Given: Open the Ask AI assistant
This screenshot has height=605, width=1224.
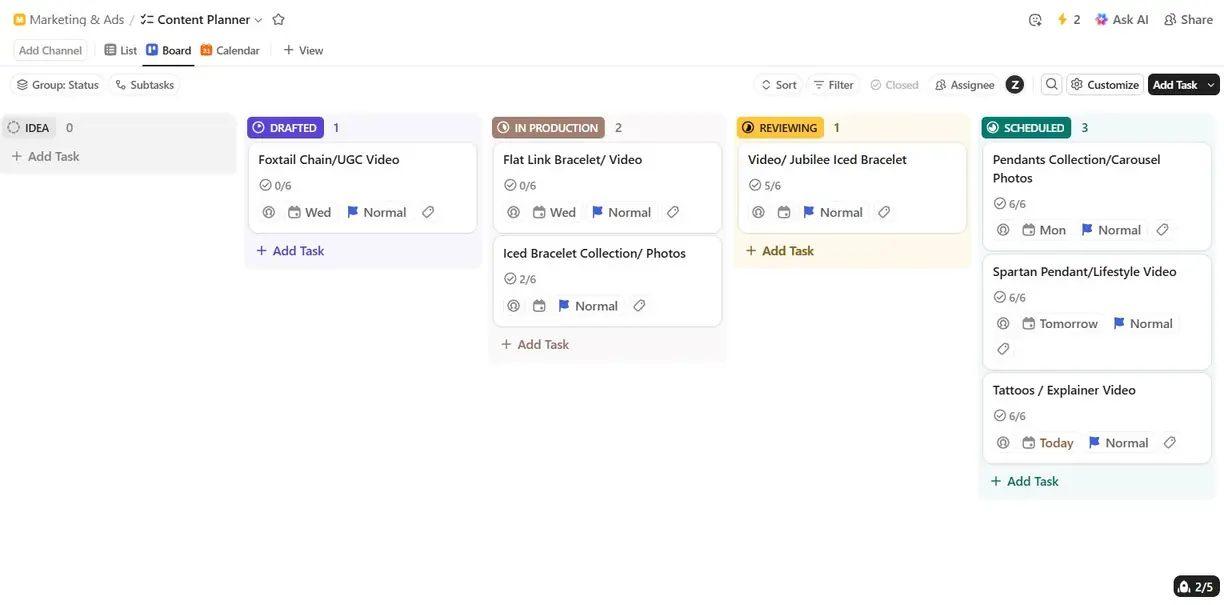Looking at the screenshot, I should (x=1122, y=19).
